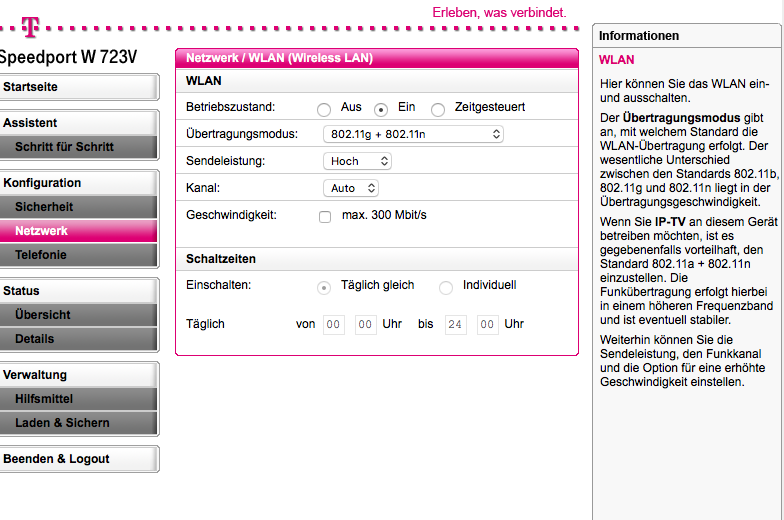
Task: Go to the Hilfsmittel page
Action: [78, 399]
